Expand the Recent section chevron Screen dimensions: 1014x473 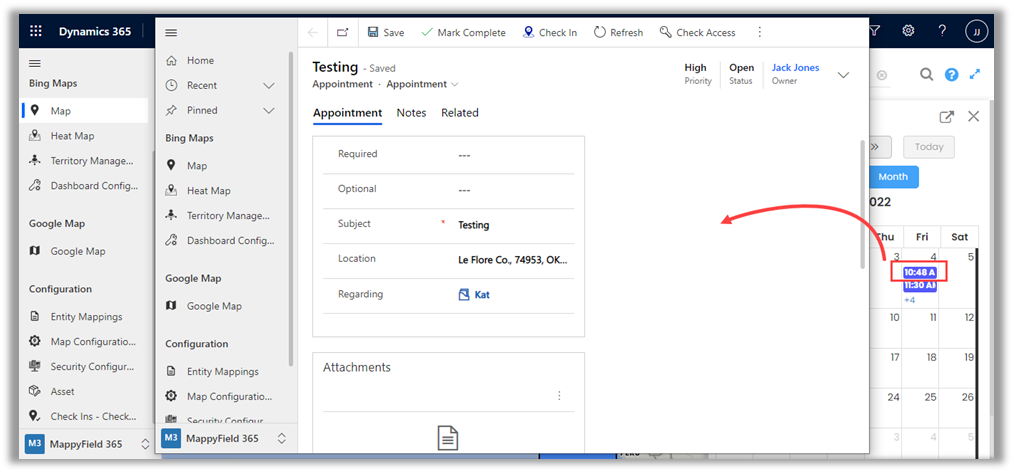tap(268, 86)
